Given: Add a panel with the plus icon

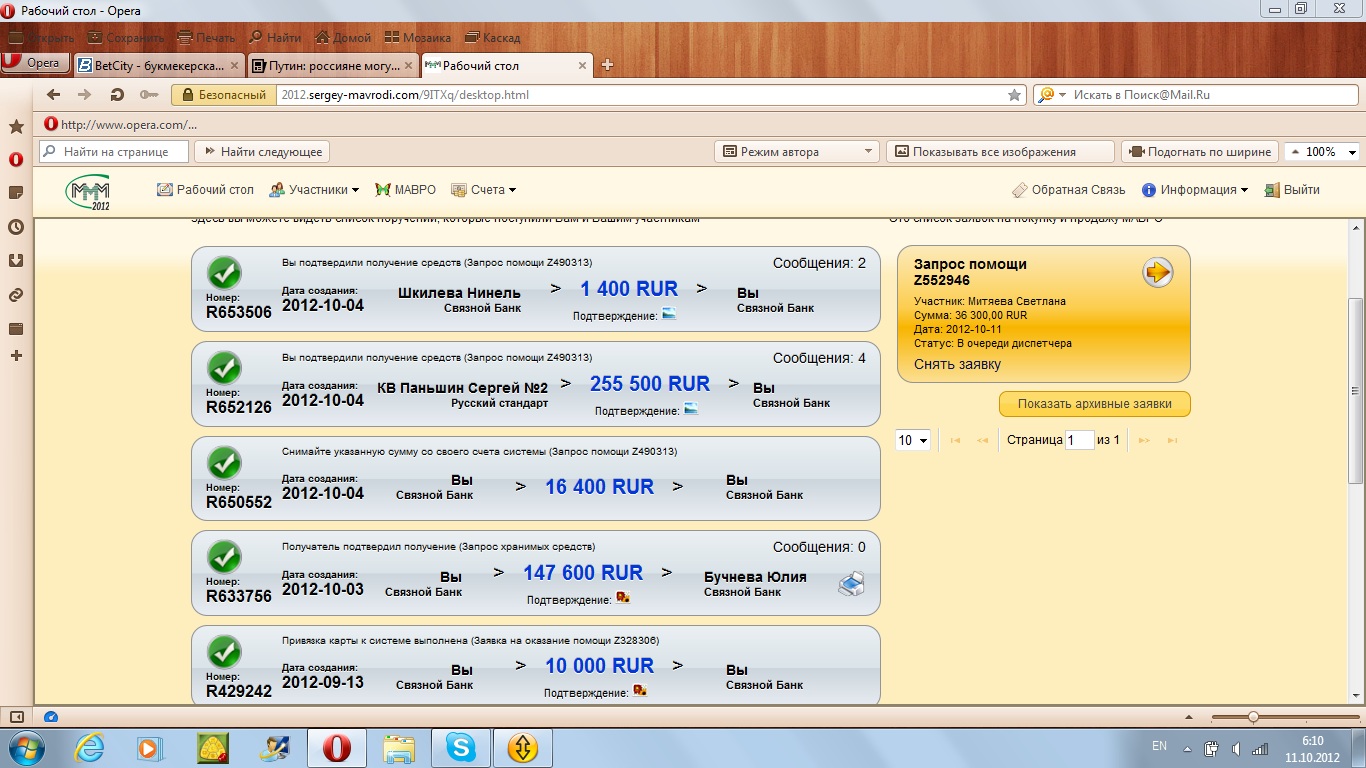Looking at the screenshot, I should pyautogui.click(x=16, y=355).
